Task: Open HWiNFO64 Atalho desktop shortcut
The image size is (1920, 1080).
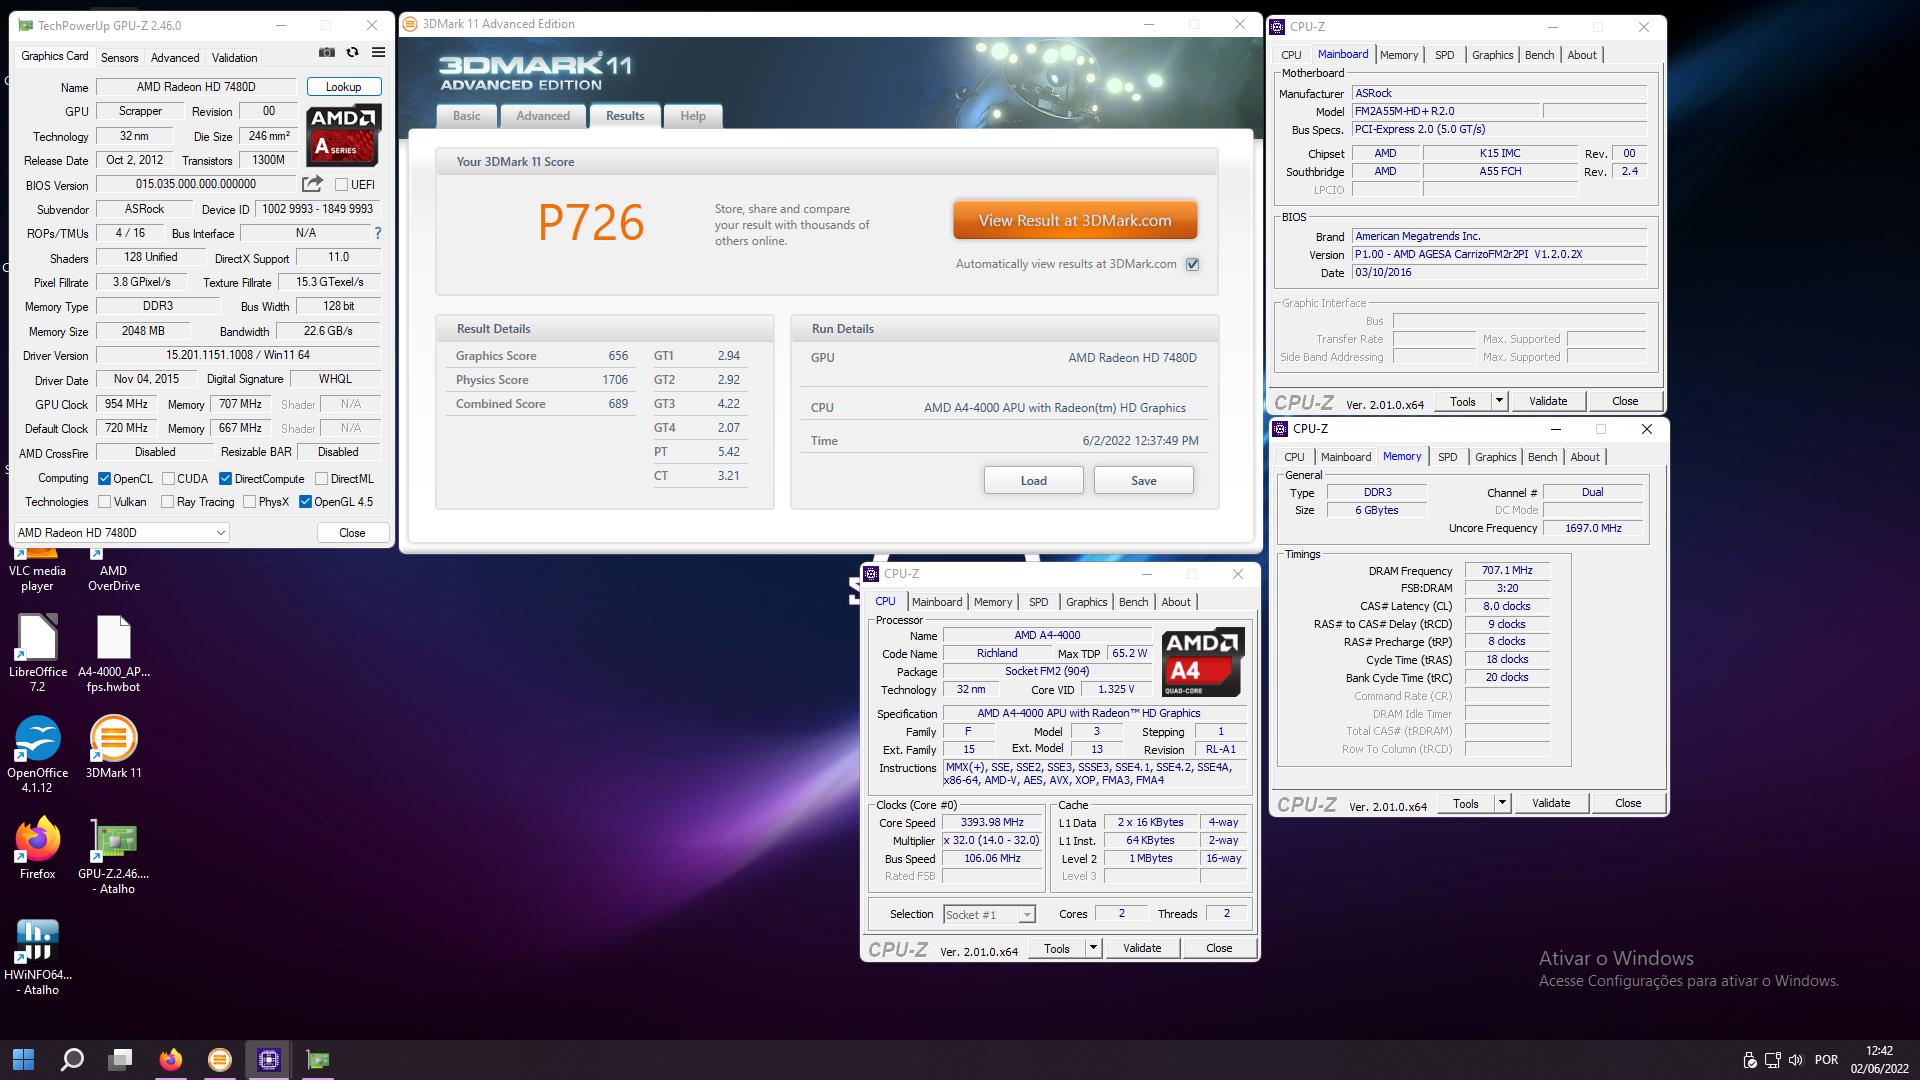Action: click(37, 956)
